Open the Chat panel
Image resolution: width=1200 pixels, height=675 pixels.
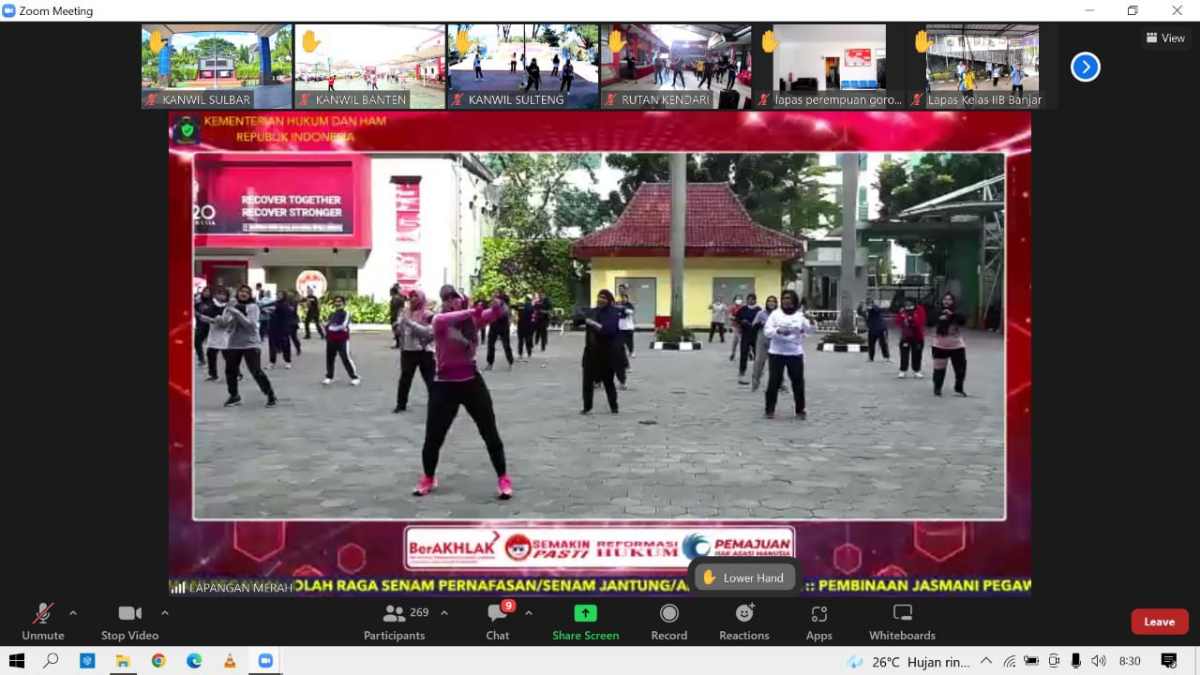(497, 621)
